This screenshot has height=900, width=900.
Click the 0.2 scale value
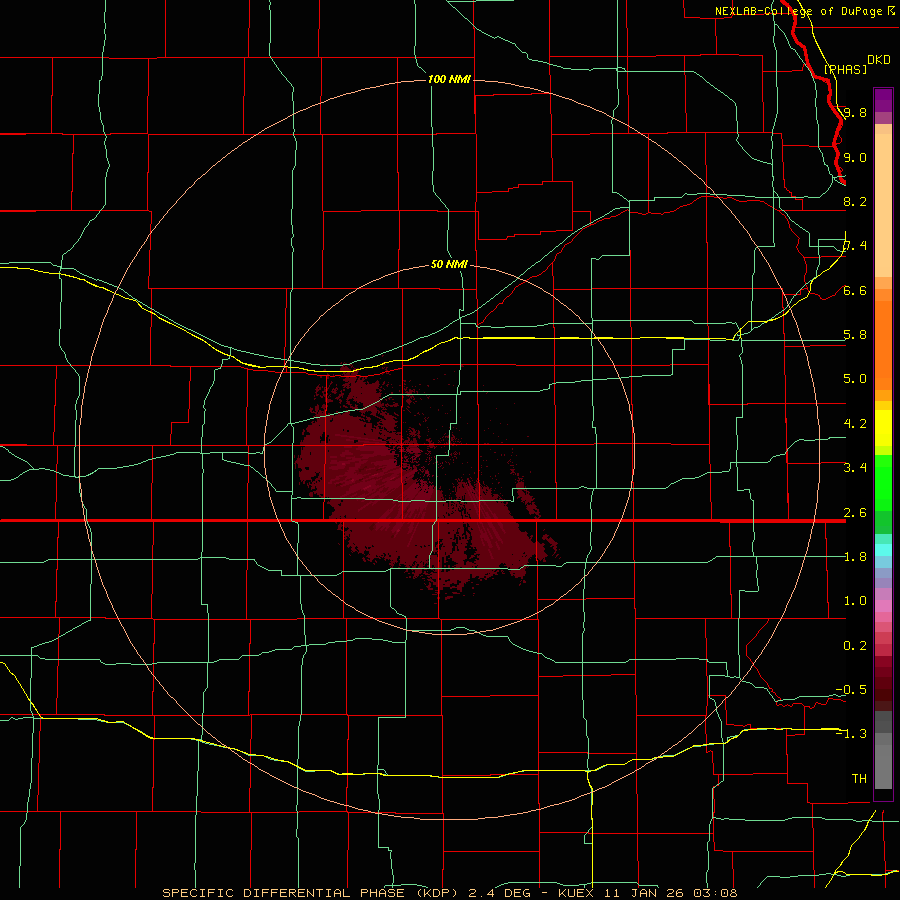click(x=855, y=646)
